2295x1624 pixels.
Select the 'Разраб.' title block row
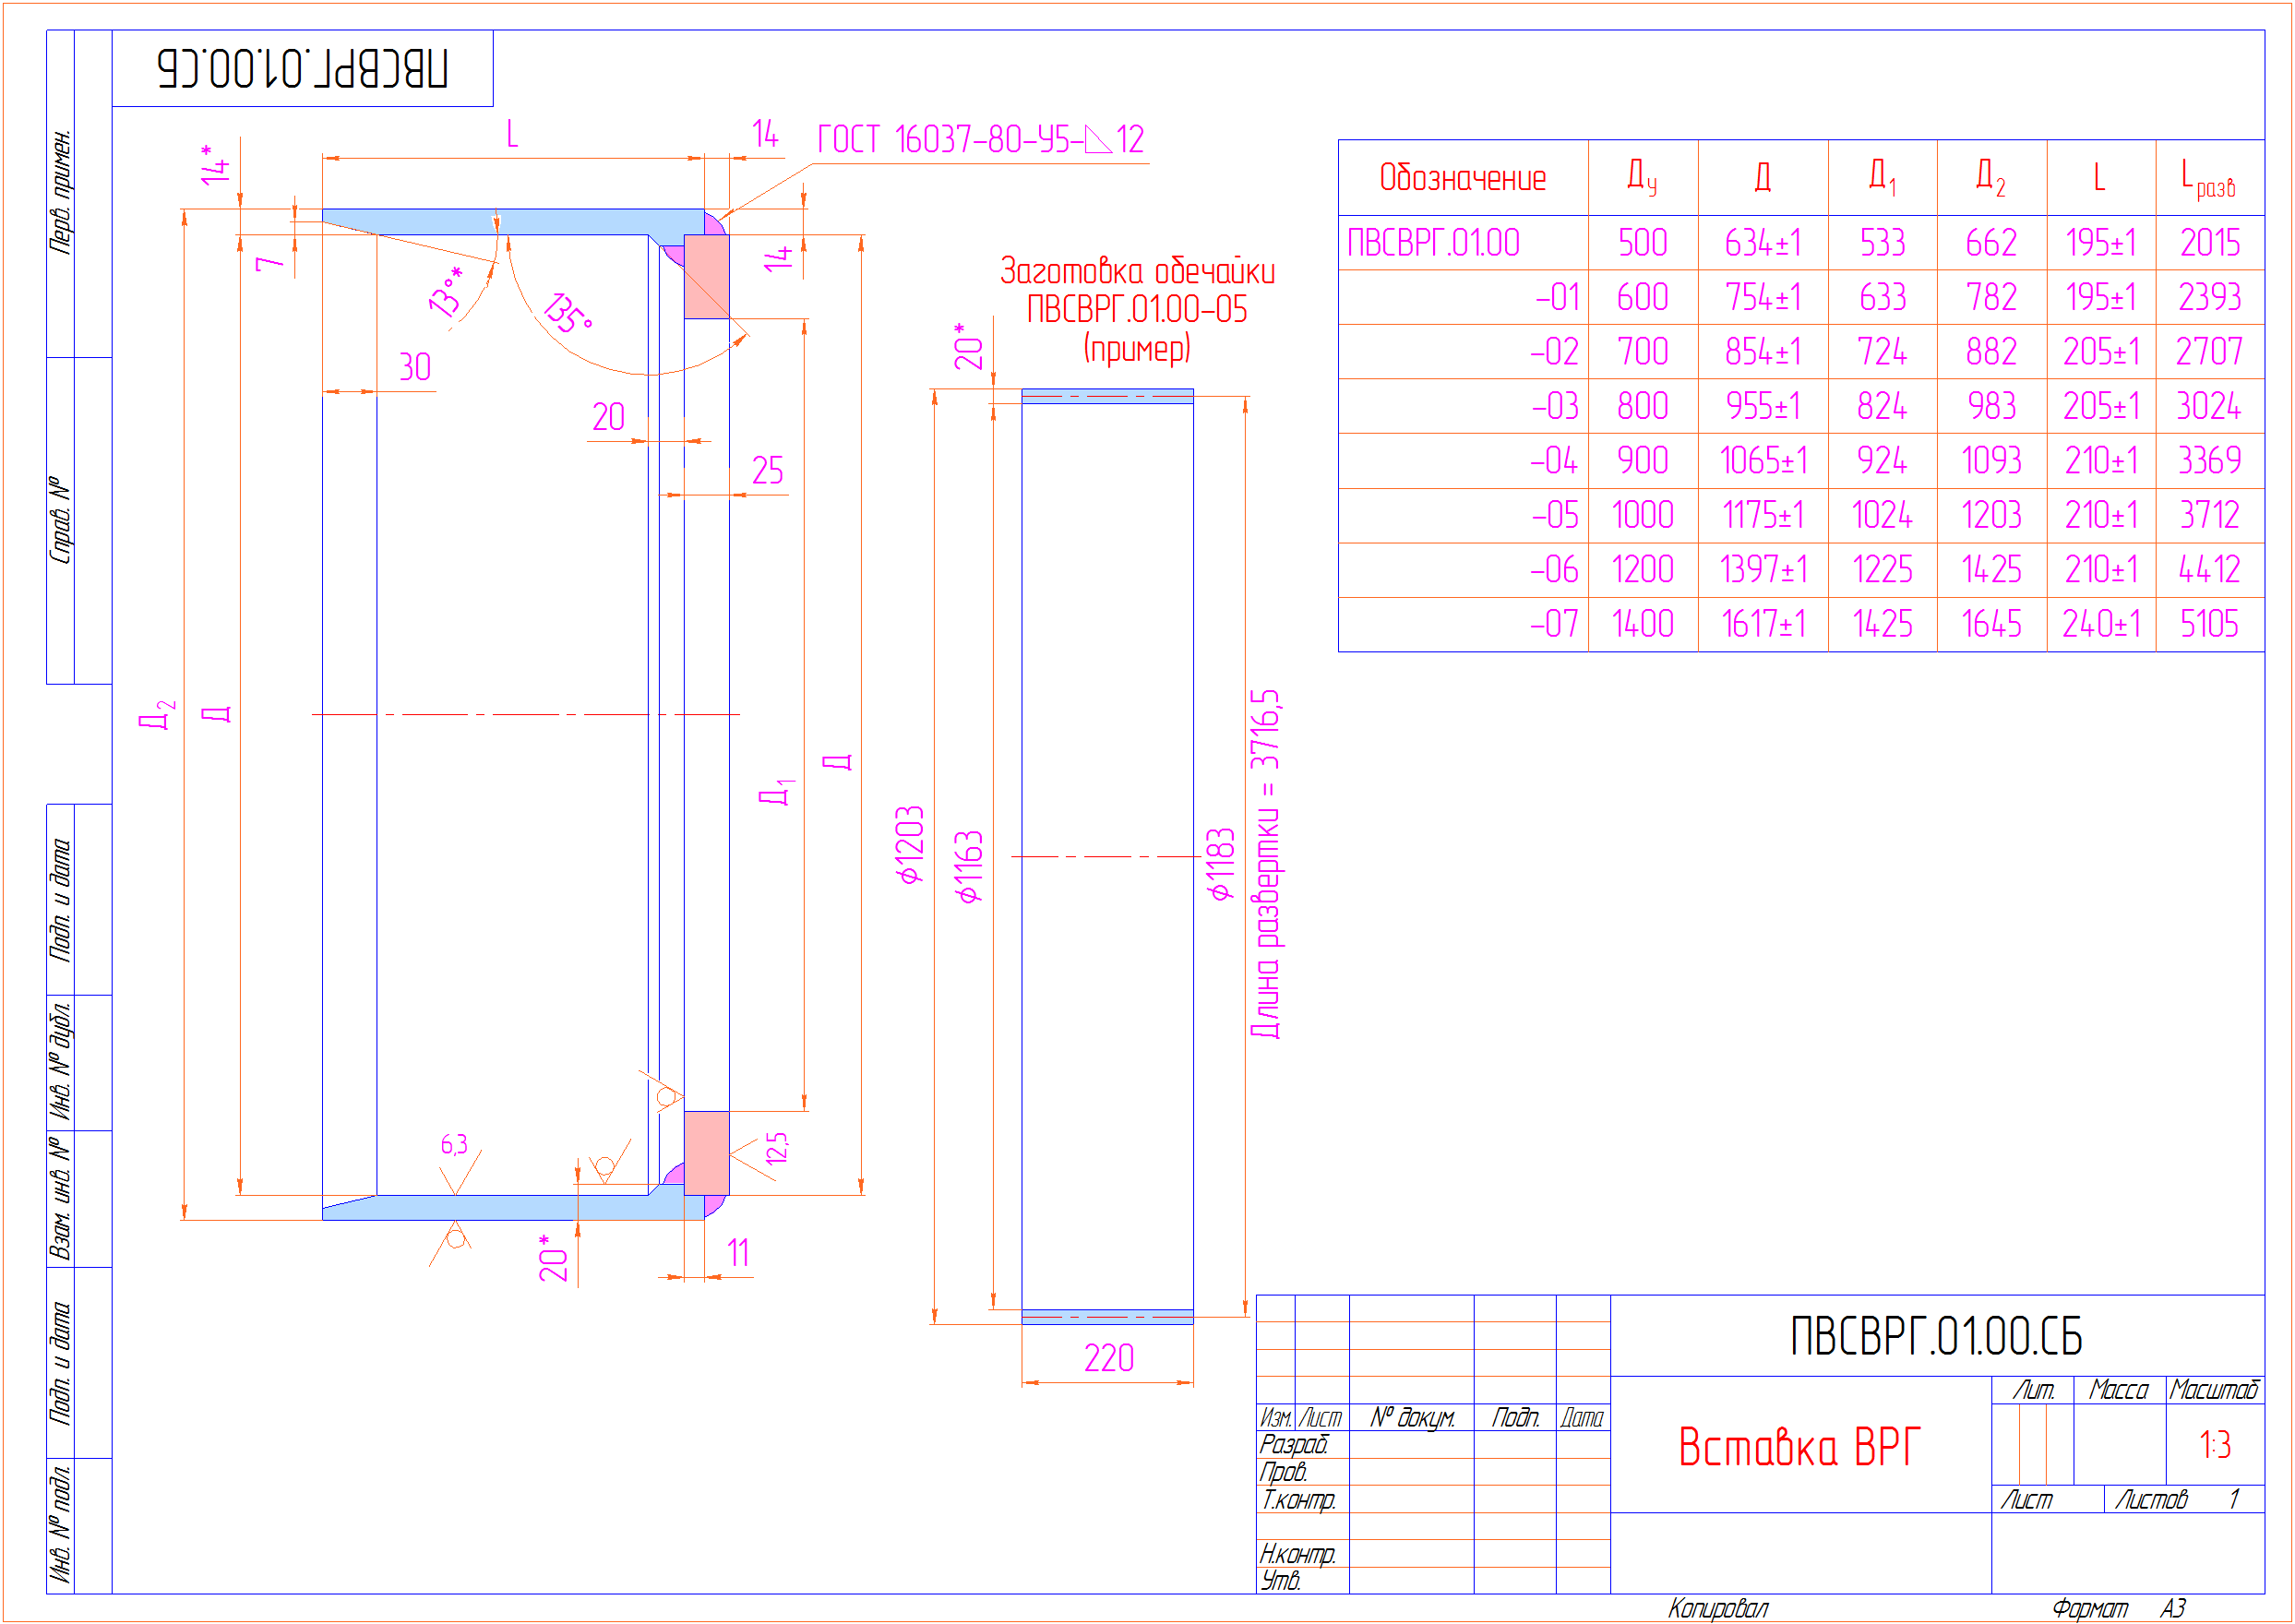[1295, 1445]
